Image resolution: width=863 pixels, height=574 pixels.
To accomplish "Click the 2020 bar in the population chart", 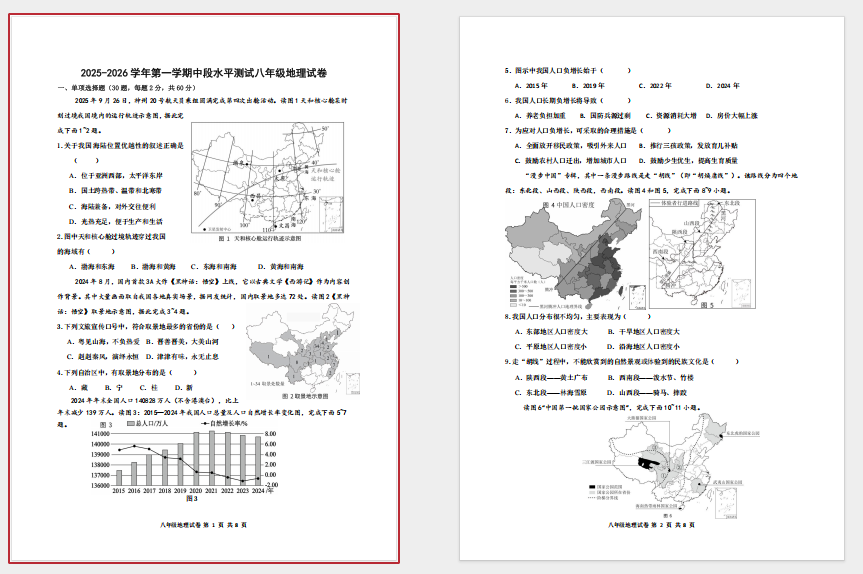I will click(197, 459).
